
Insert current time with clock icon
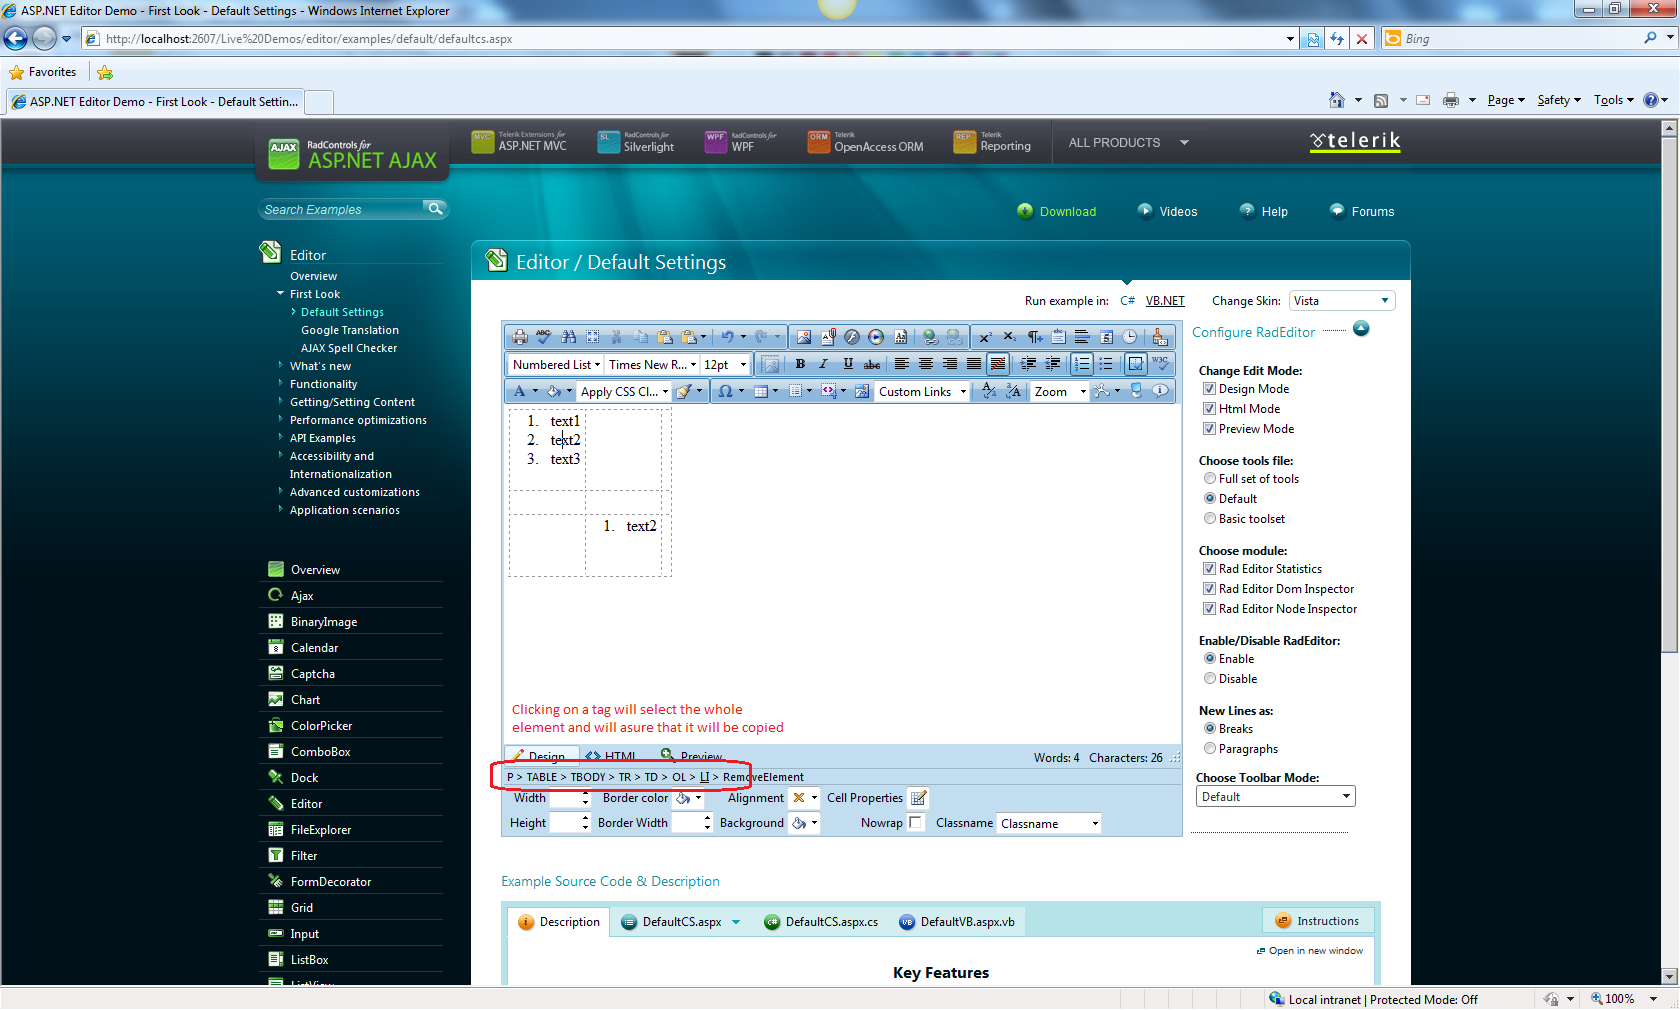tap(1130, 337)
